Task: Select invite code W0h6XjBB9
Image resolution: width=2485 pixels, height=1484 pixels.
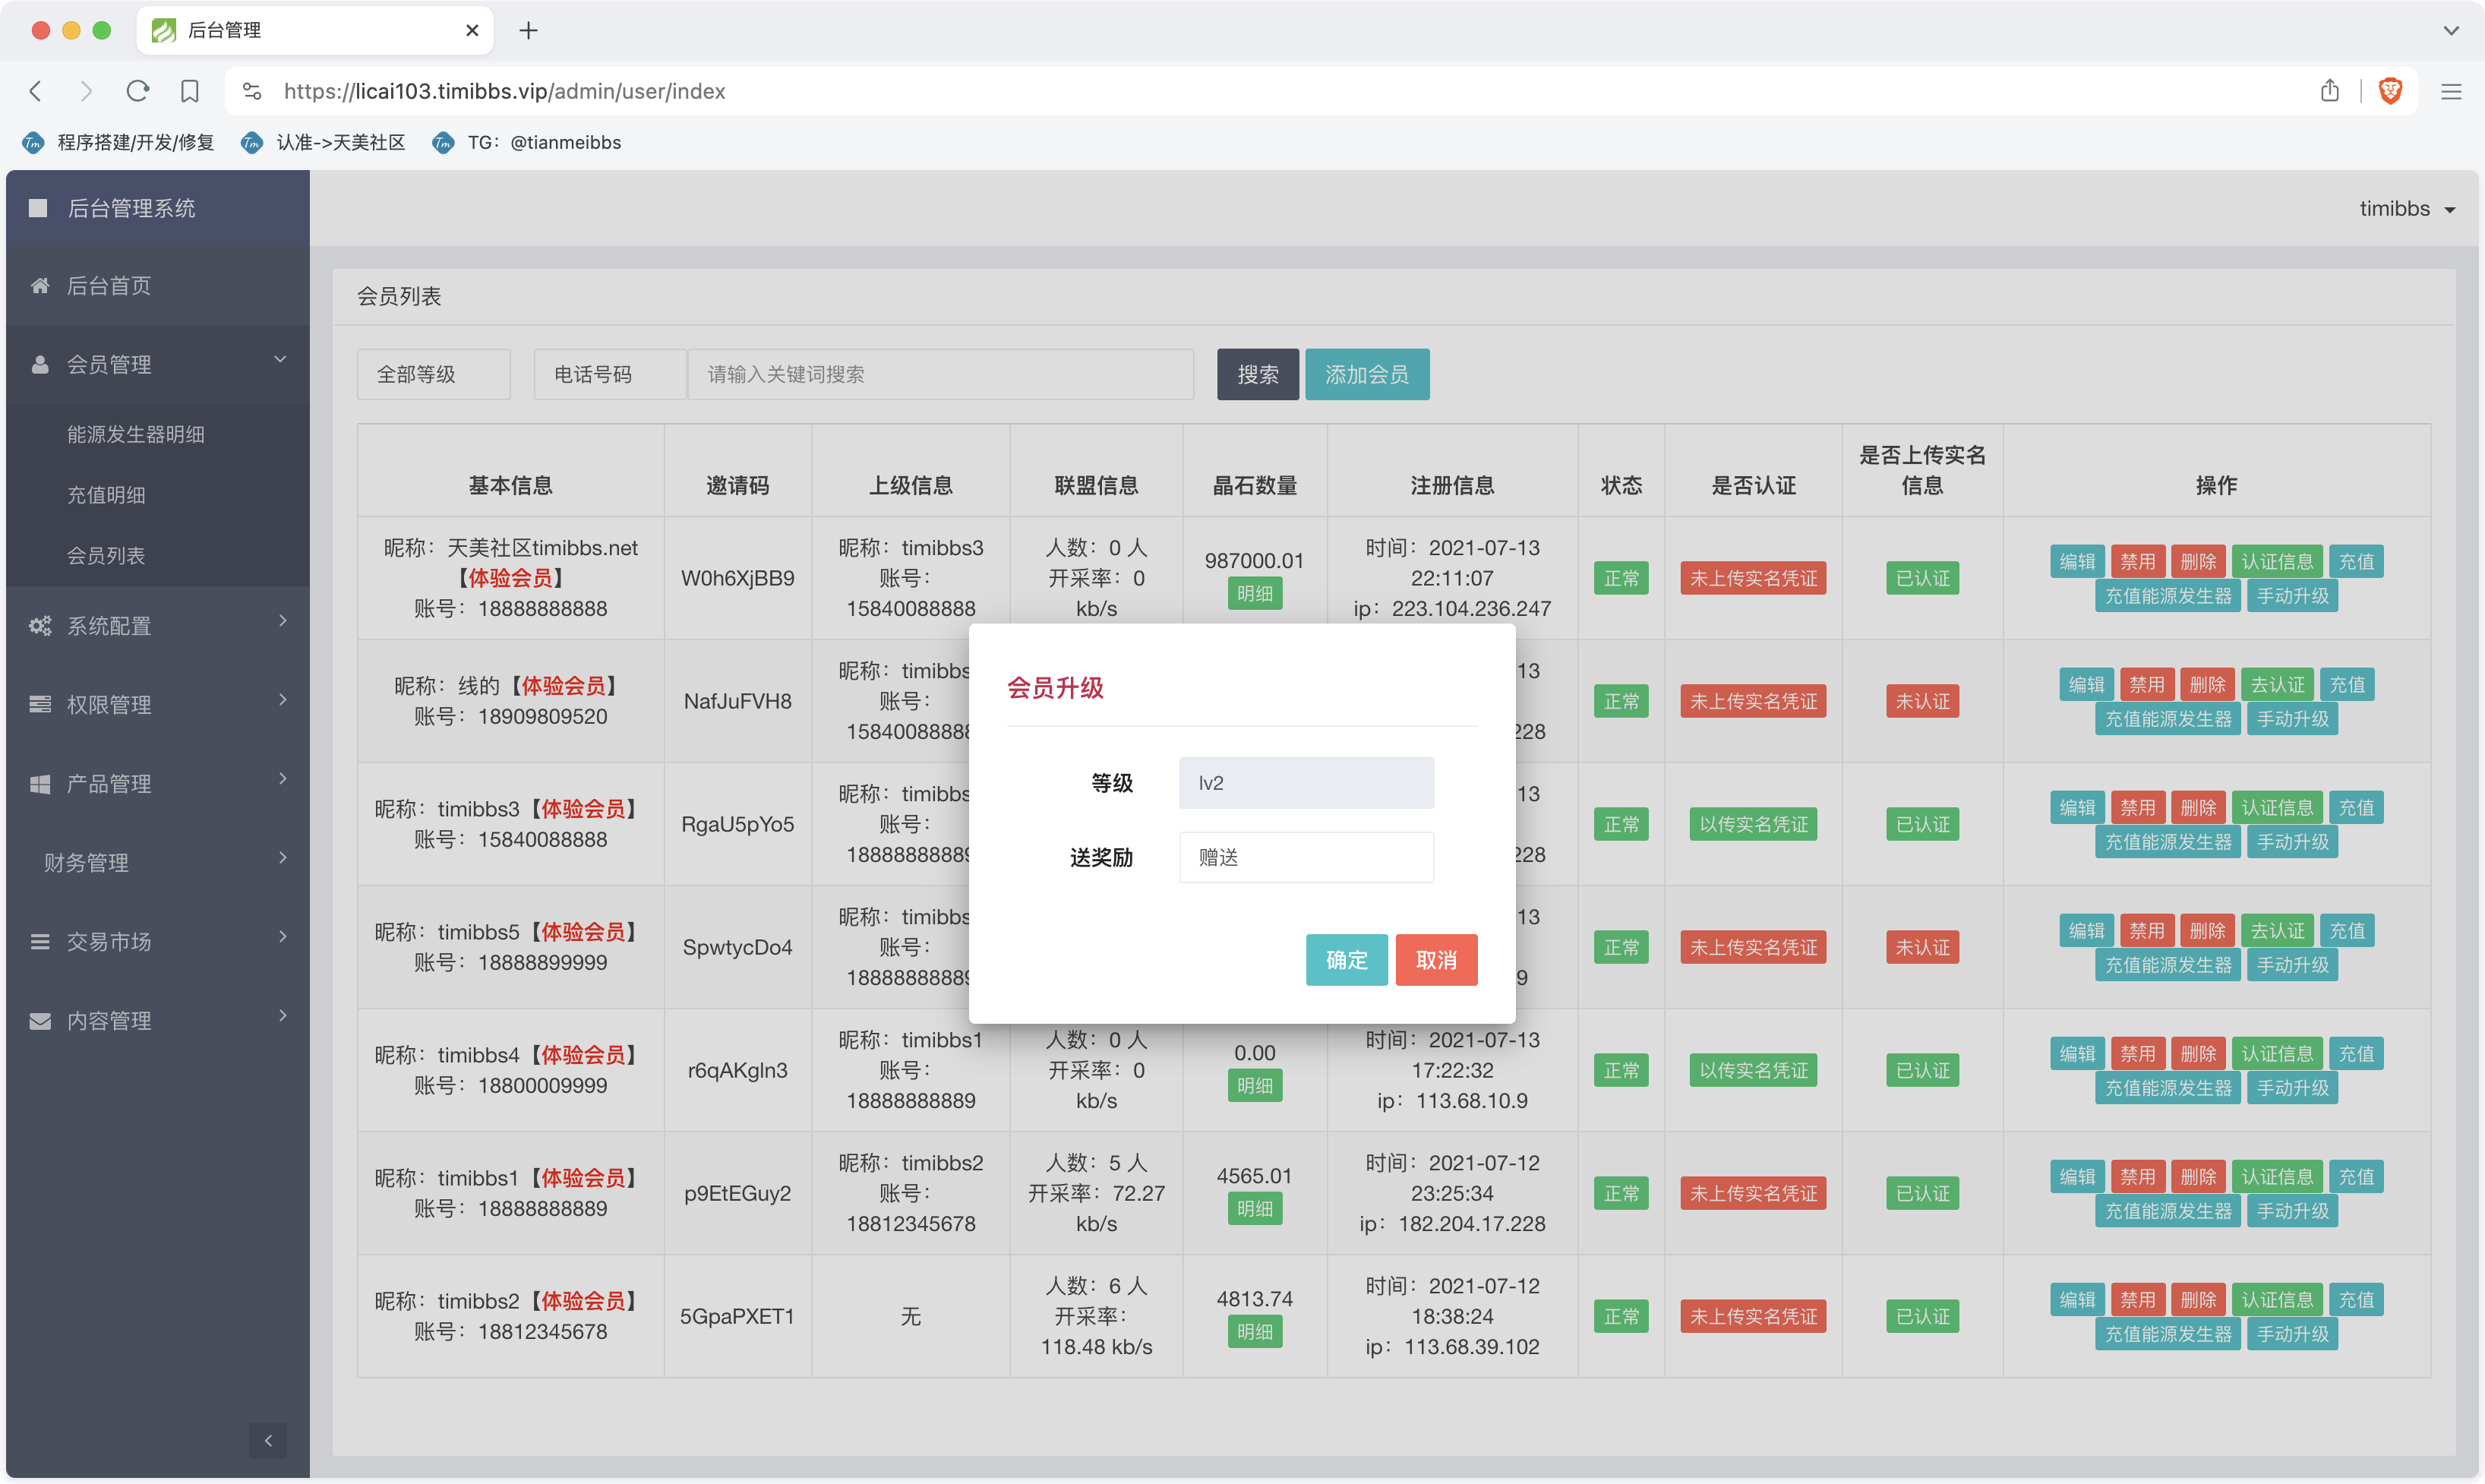Action: 738,578
